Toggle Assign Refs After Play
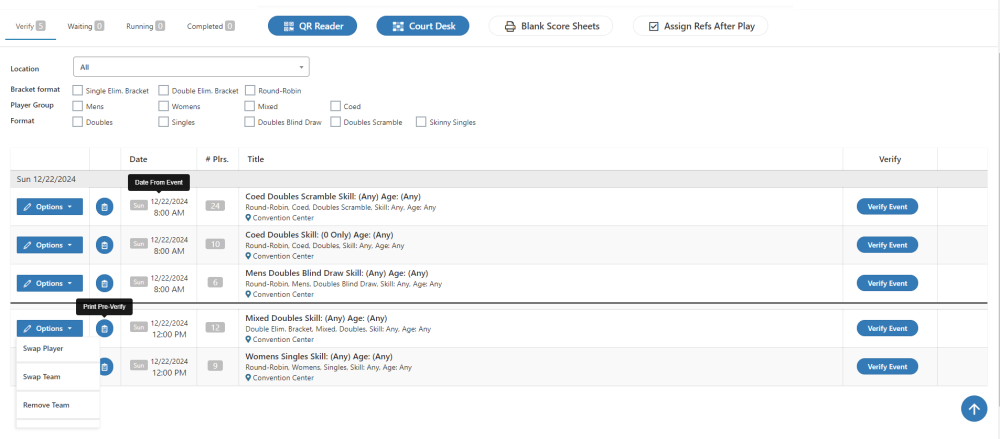Image resolution: width=1000 pixels, height=439 pixels. [700, 26]
